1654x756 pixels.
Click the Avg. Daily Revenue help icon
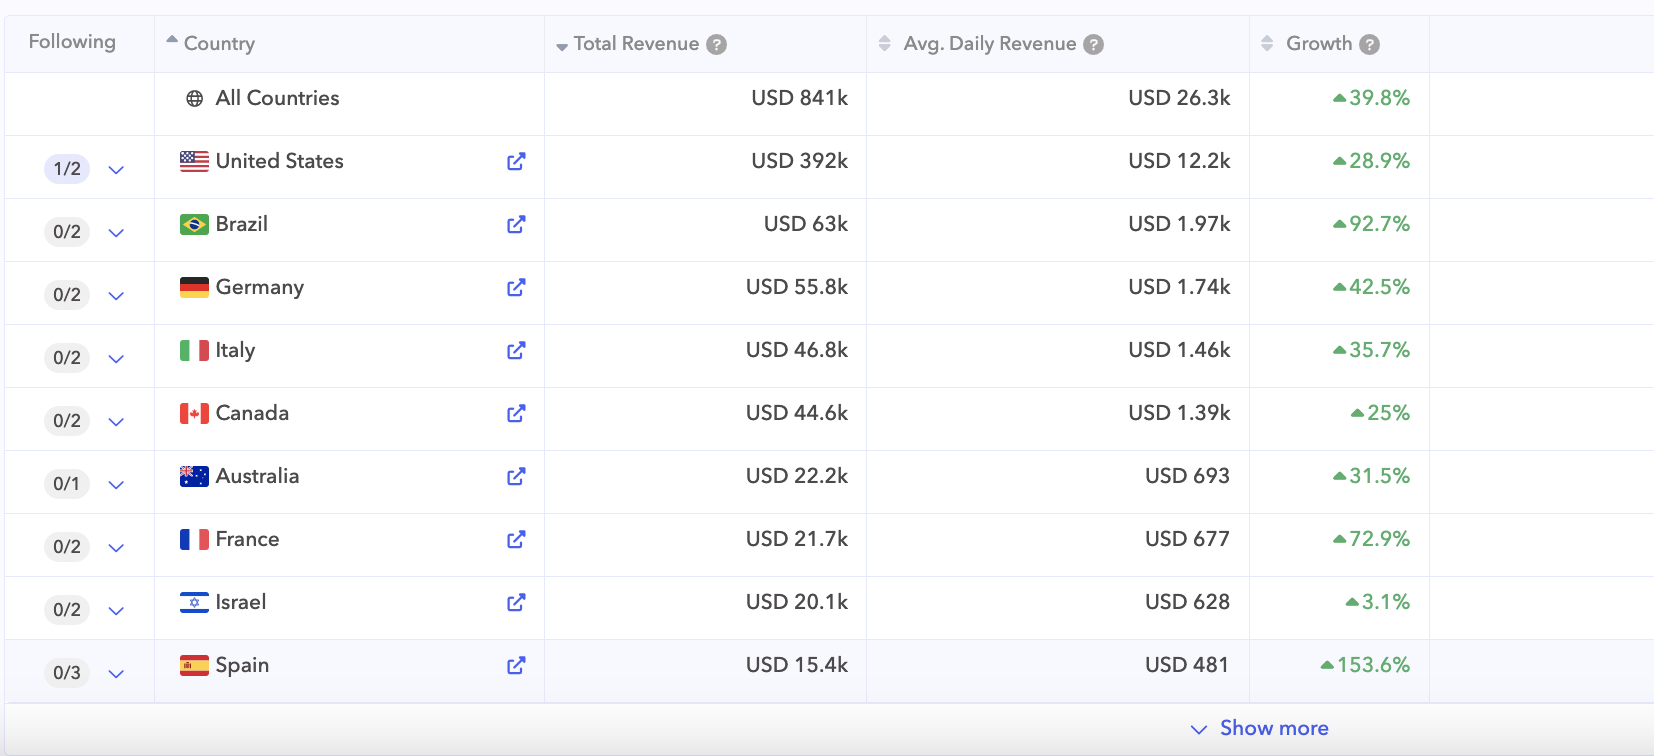[x=1094, y=44]
